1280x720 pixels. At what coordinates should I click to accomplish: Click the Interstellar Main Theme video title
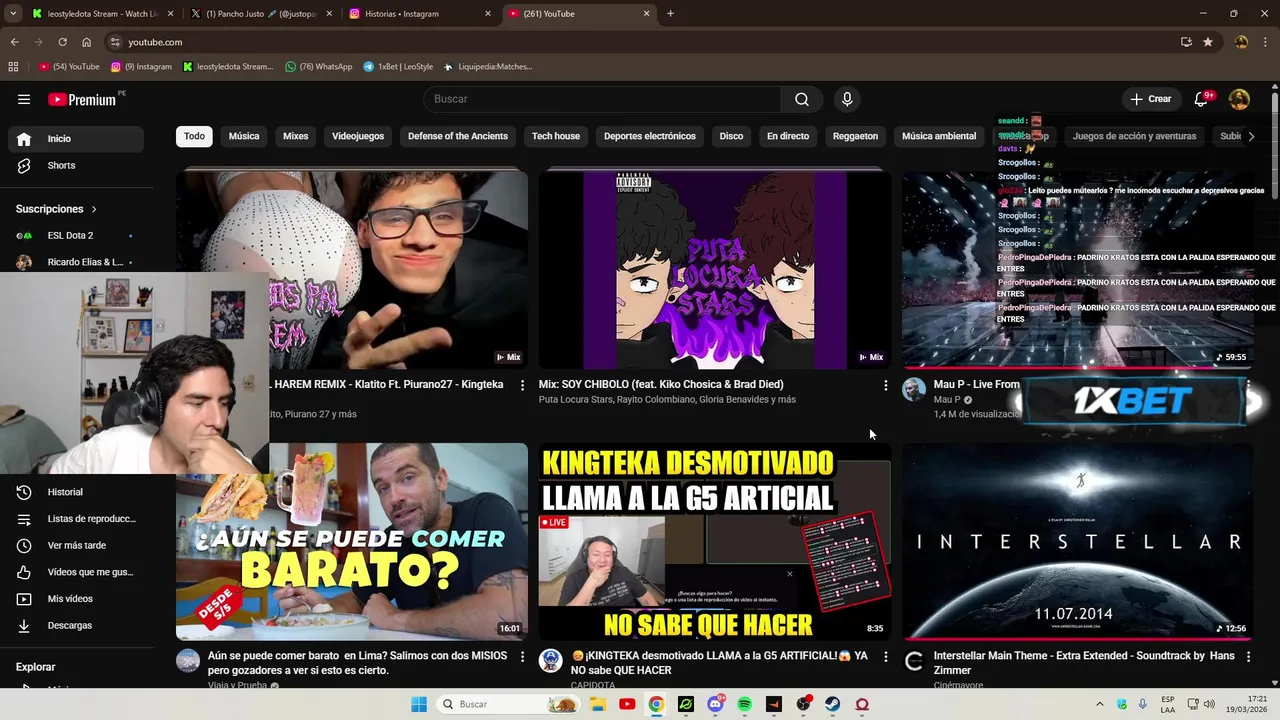1083,663
